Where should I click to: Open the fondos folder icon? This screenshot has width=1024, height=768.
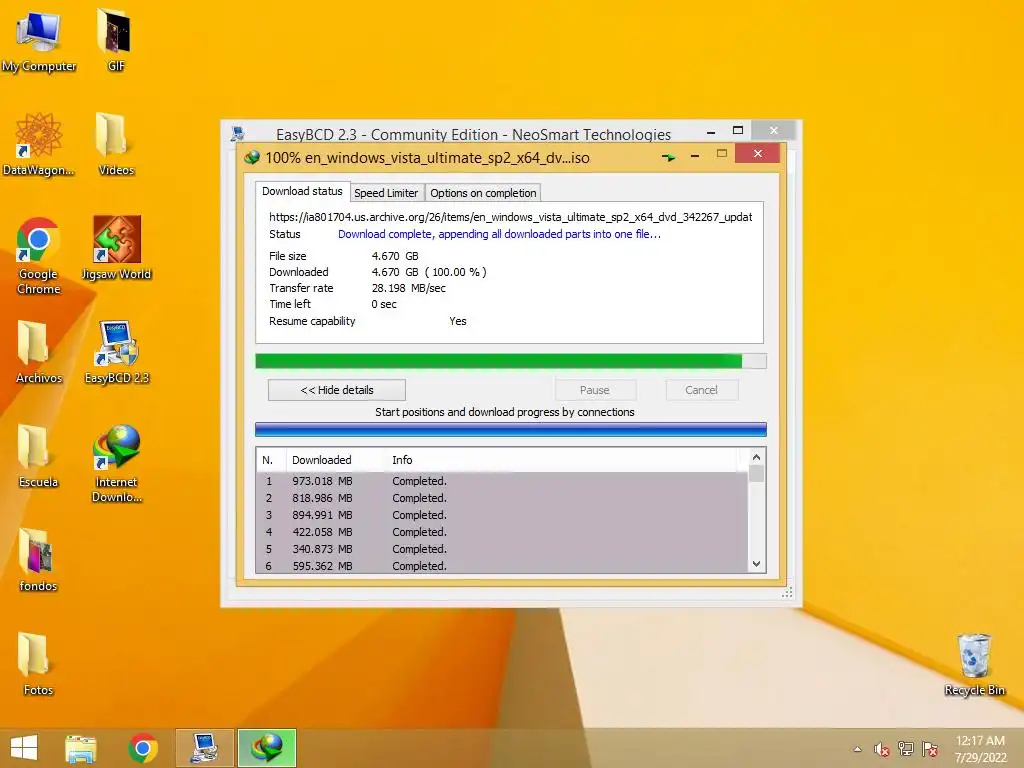pos(39,560)
